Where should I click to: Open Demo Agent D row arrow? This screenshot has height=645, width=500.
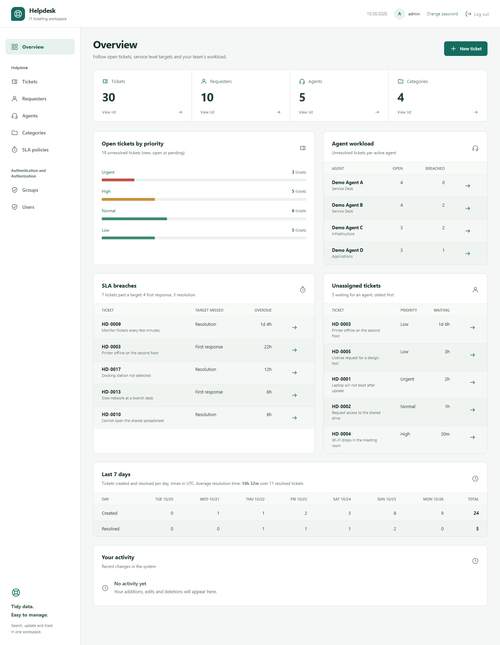468,254
